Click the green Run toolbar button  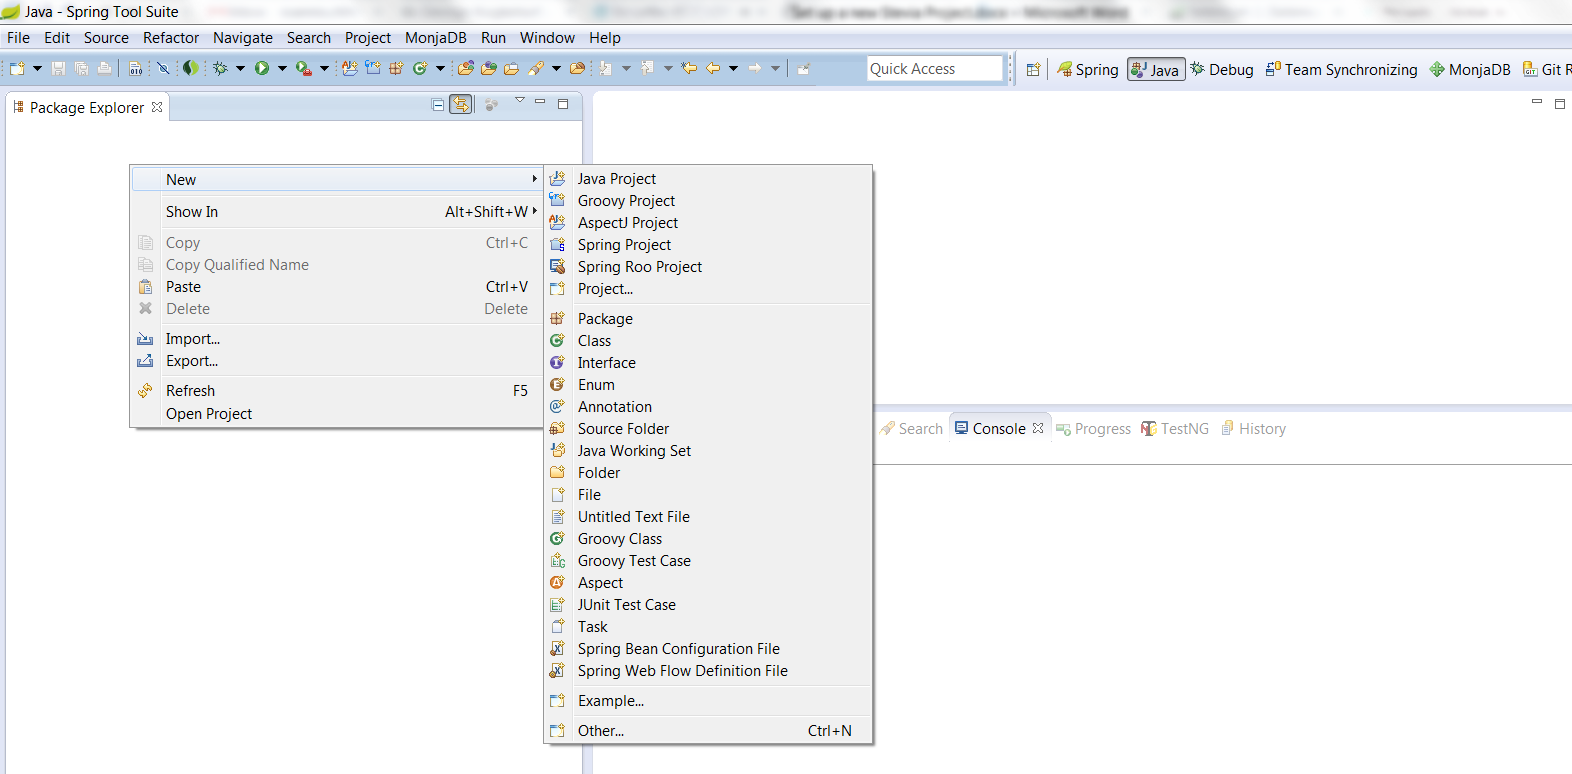point(262,68)
